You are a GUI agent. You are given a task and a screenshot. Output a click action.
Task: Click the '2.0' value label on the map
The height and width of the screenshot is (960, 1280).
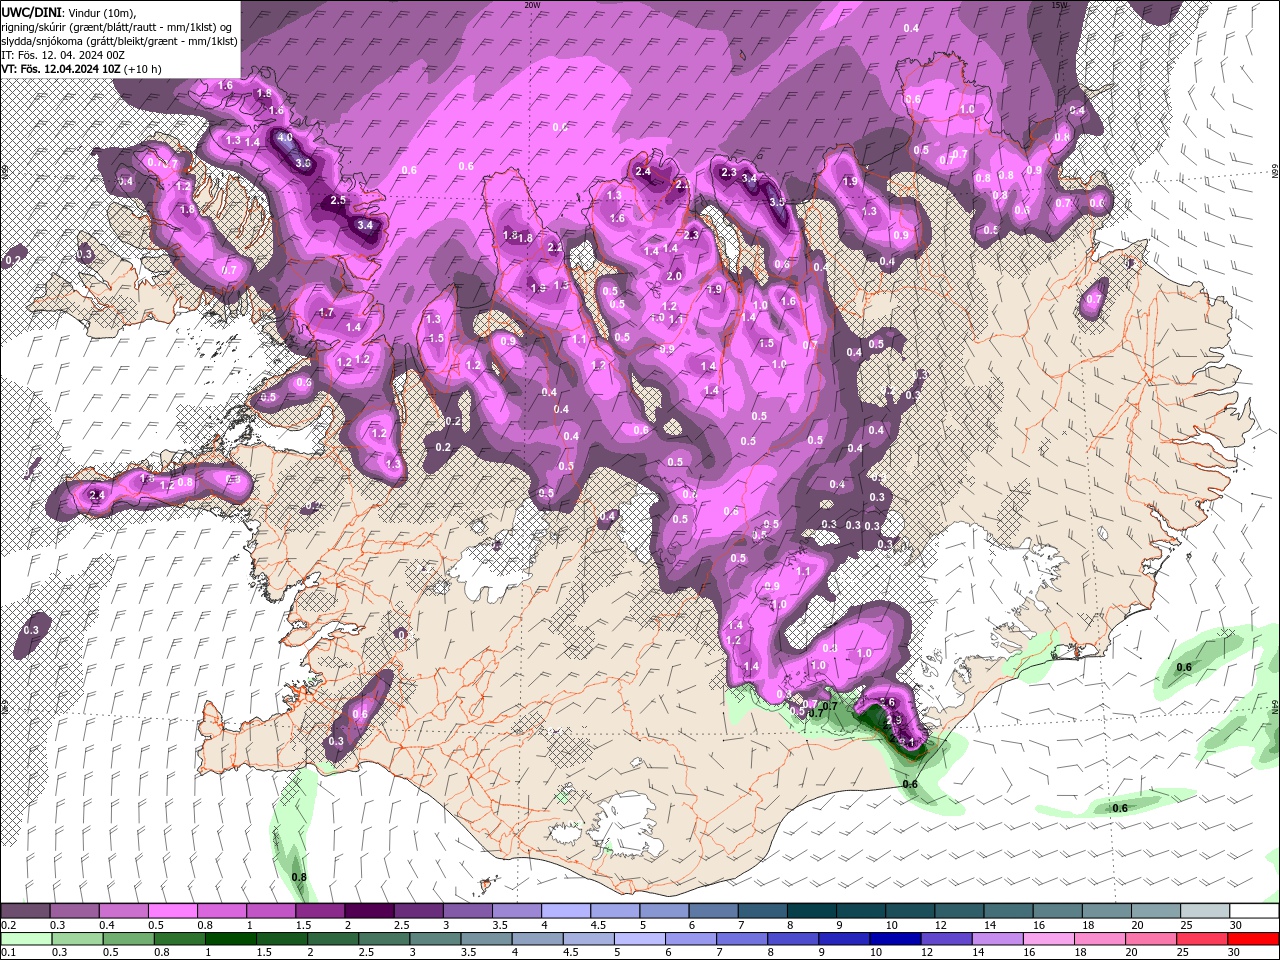(x=674, y=277)
